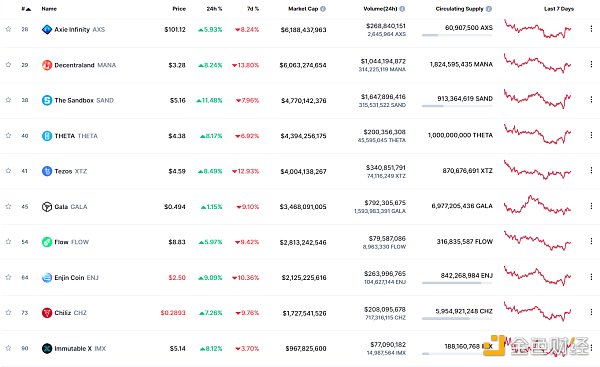Open THETA THETA coin link
This screenshot has height=367, width=600.
[x=76, y=136]
